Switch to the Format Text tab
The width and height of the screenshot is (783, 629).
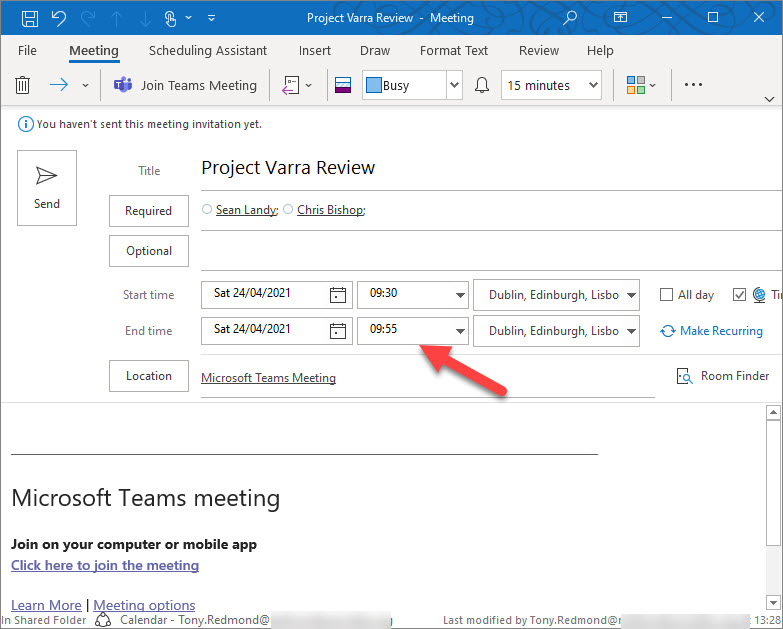click(454, 51)
